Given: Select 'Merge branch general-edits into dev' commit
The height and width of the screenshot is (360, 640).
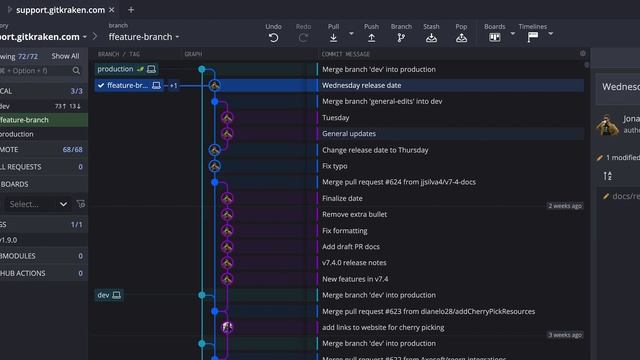Looking at the screenshot, I should click(x=382, y=101).
